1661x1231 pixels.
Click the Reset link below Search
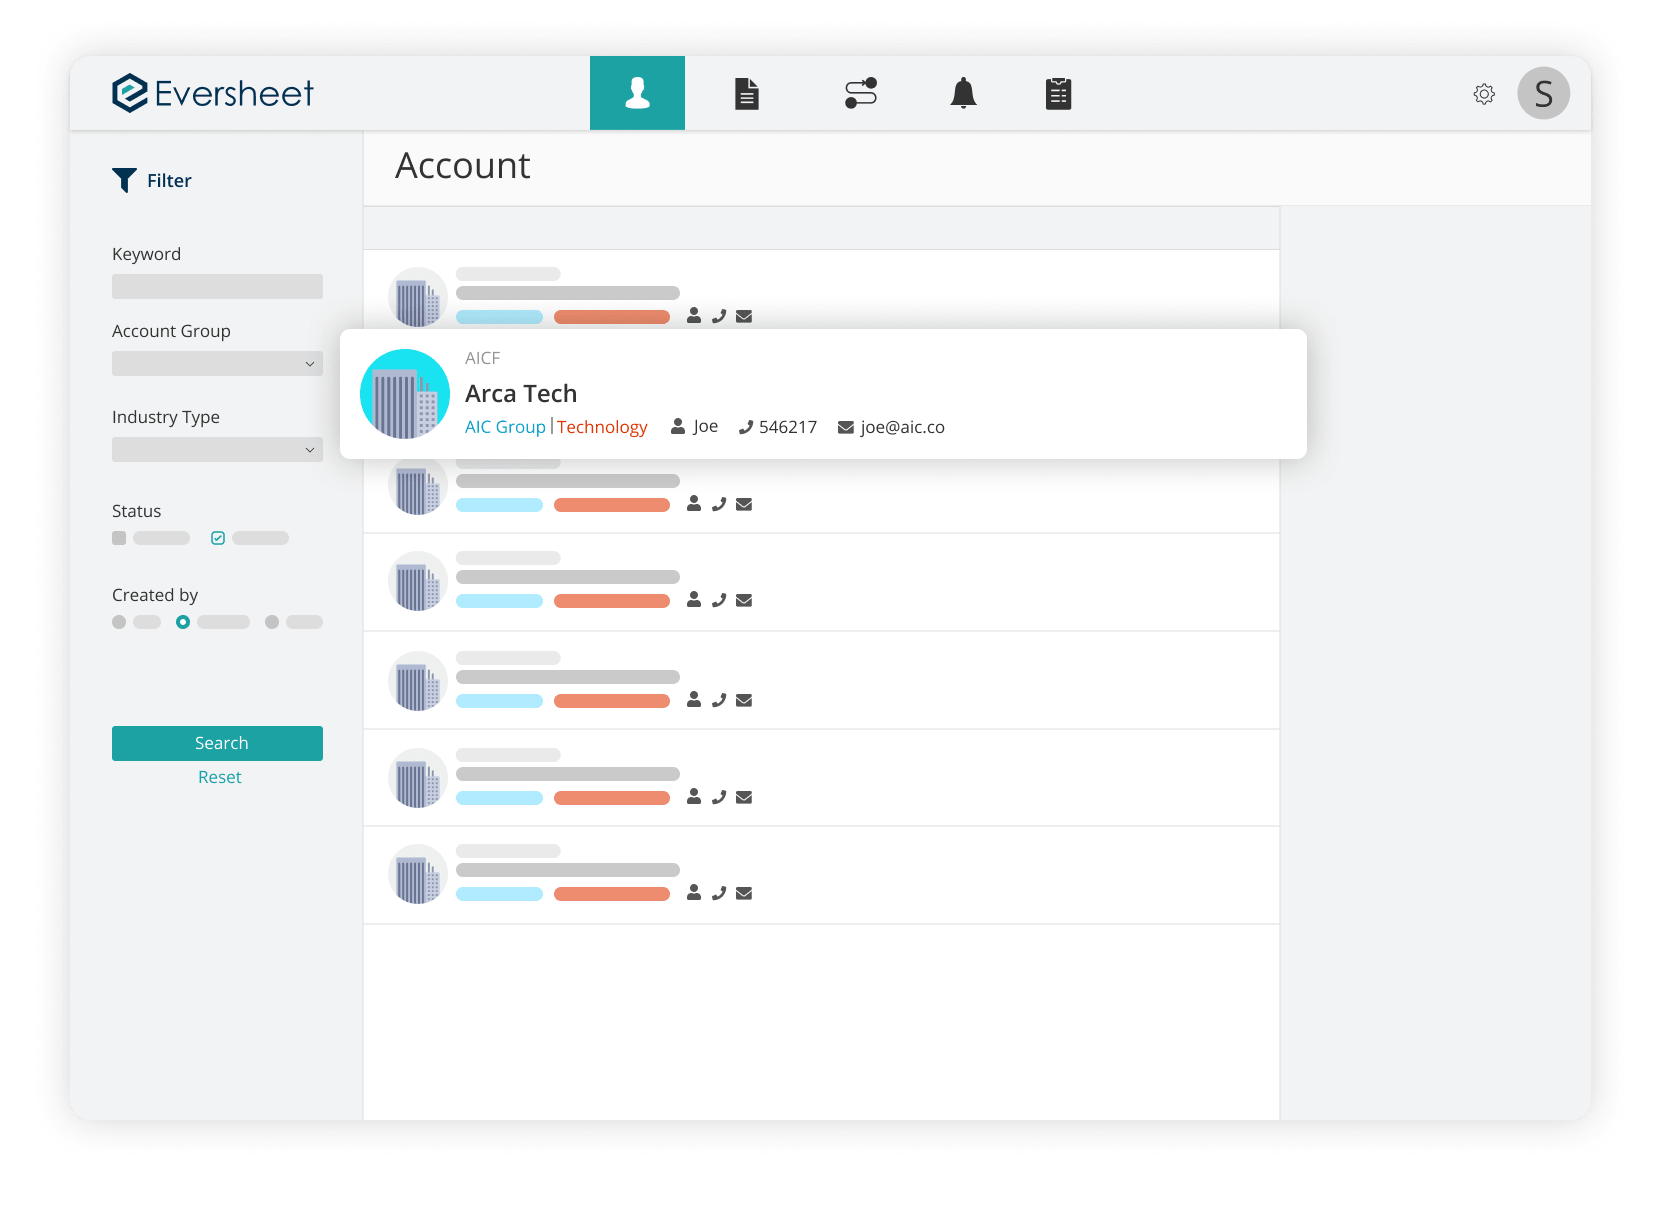tap(219, 777)
